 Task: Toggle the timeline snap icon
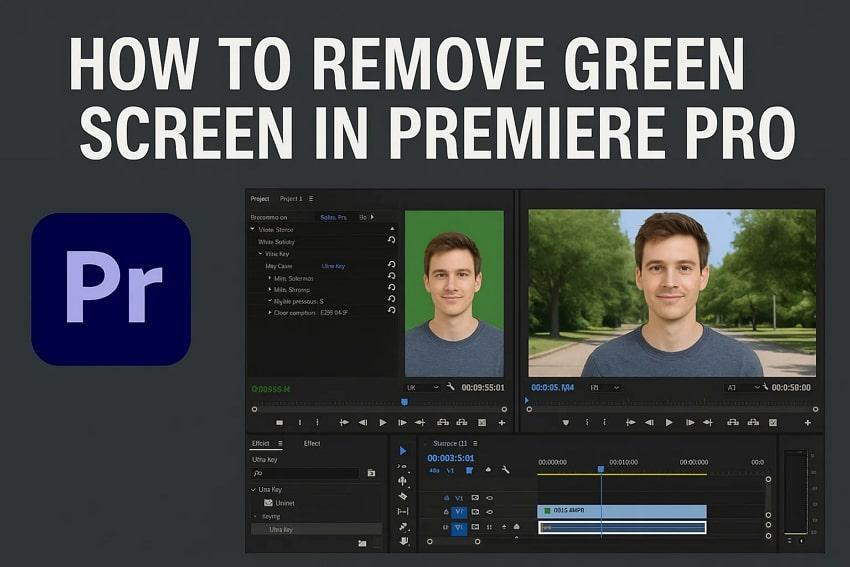[x=469, y=470]
